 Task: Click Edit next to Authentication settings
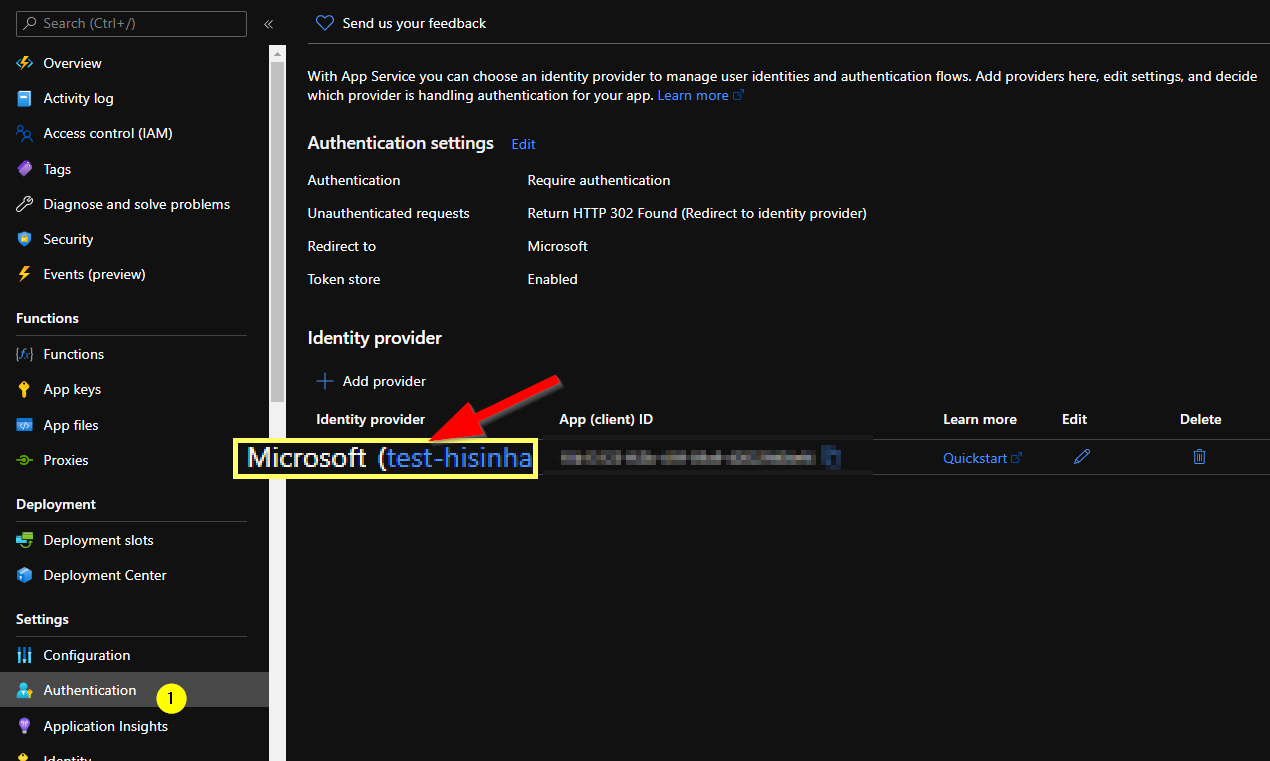point(523,144)
